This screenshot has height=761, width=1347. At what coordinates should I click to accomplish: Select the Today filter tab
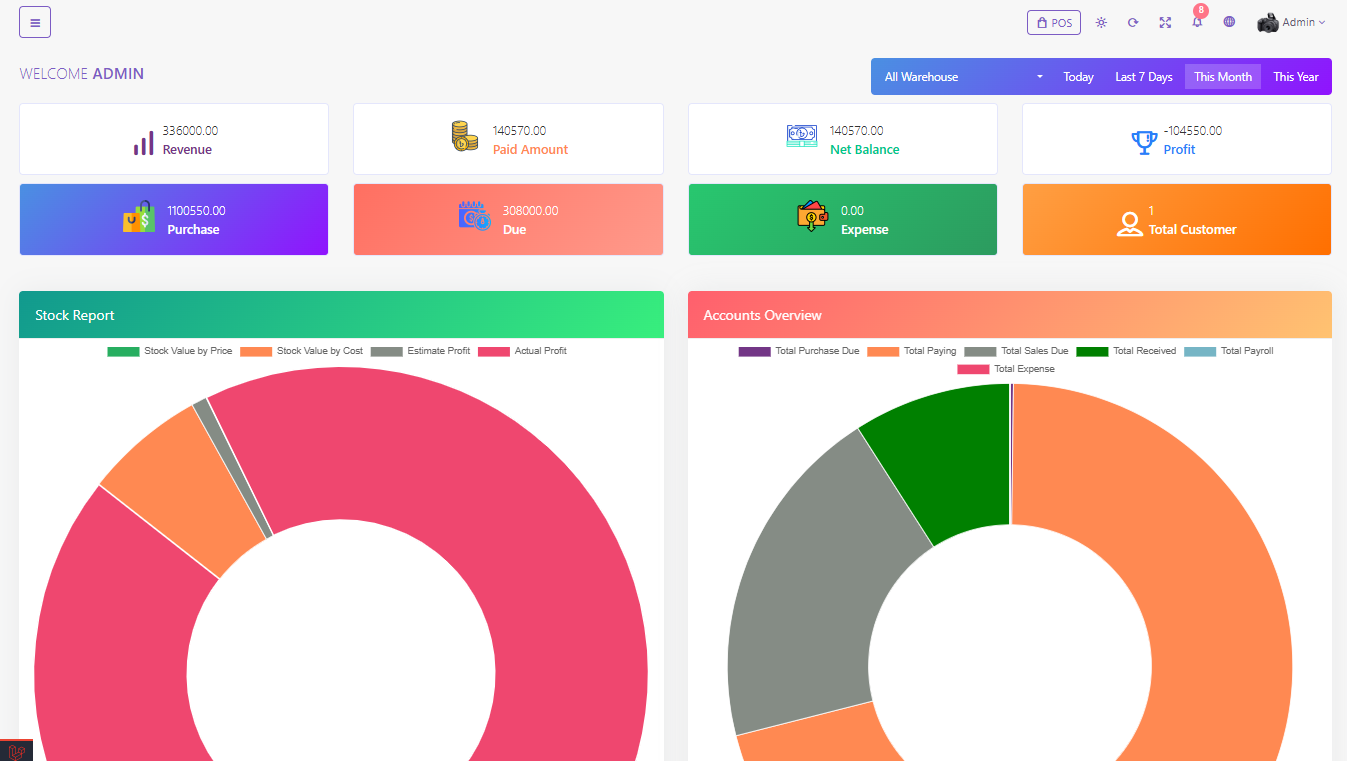point(1078,77)
